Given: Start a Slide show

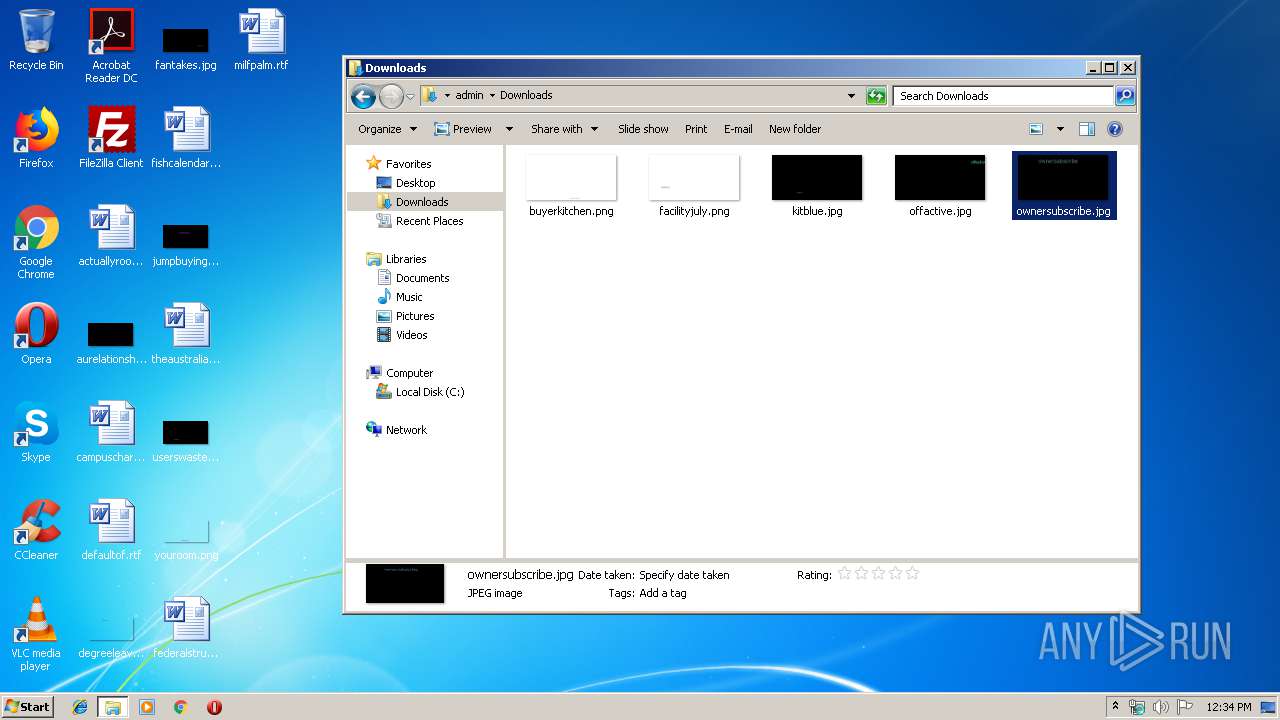Looking at the screenshot, I should pos(643,129).
